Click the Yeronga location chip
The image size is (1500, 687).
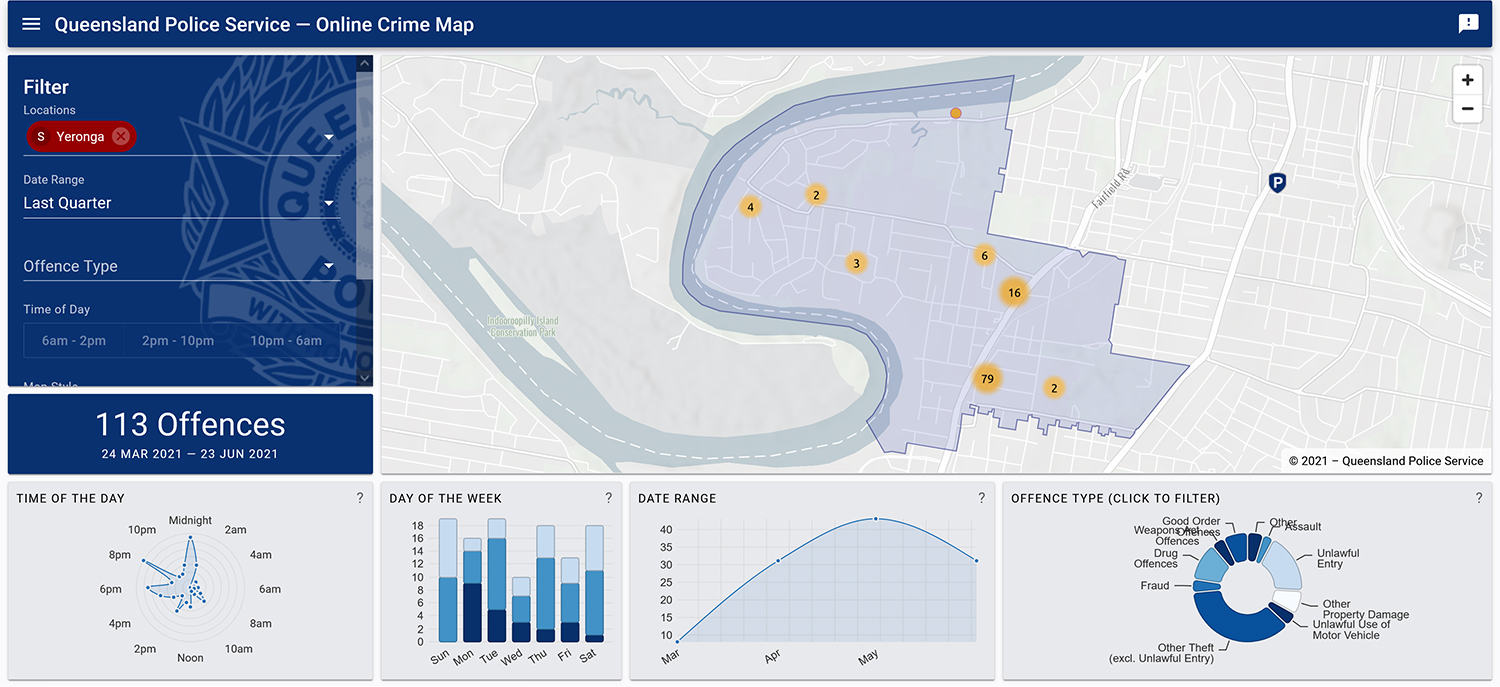pyautogui.click(x=81, y=136)
